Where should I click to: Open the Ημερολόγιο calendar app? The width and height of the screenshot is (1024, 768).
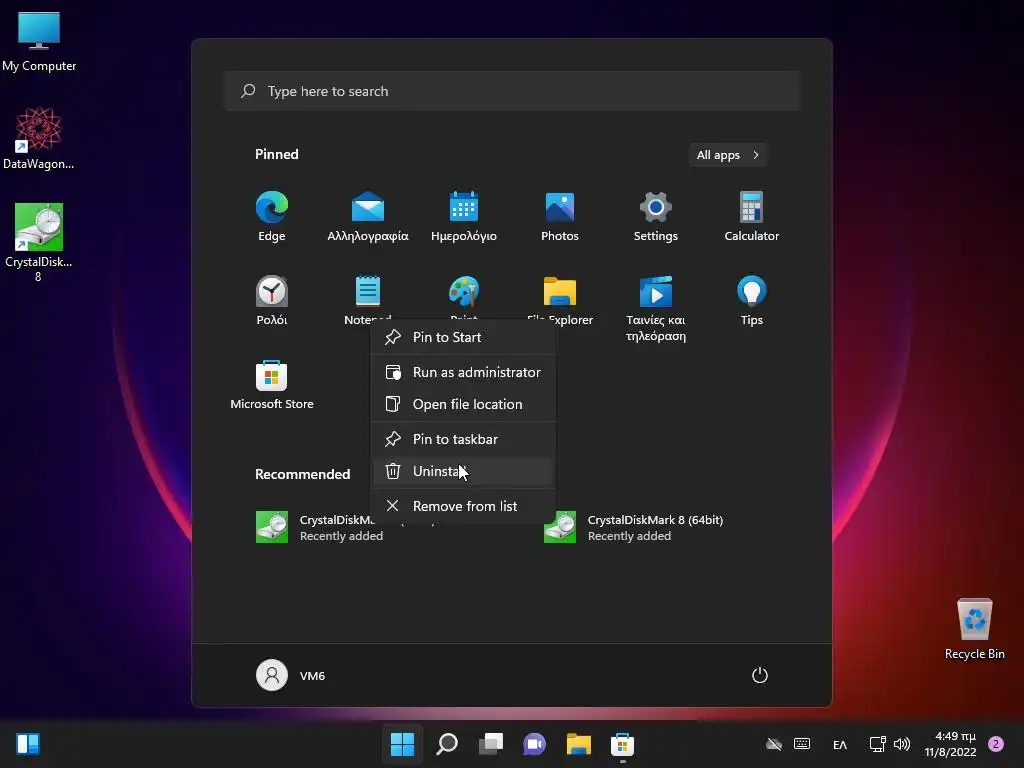tap(464, 216)
